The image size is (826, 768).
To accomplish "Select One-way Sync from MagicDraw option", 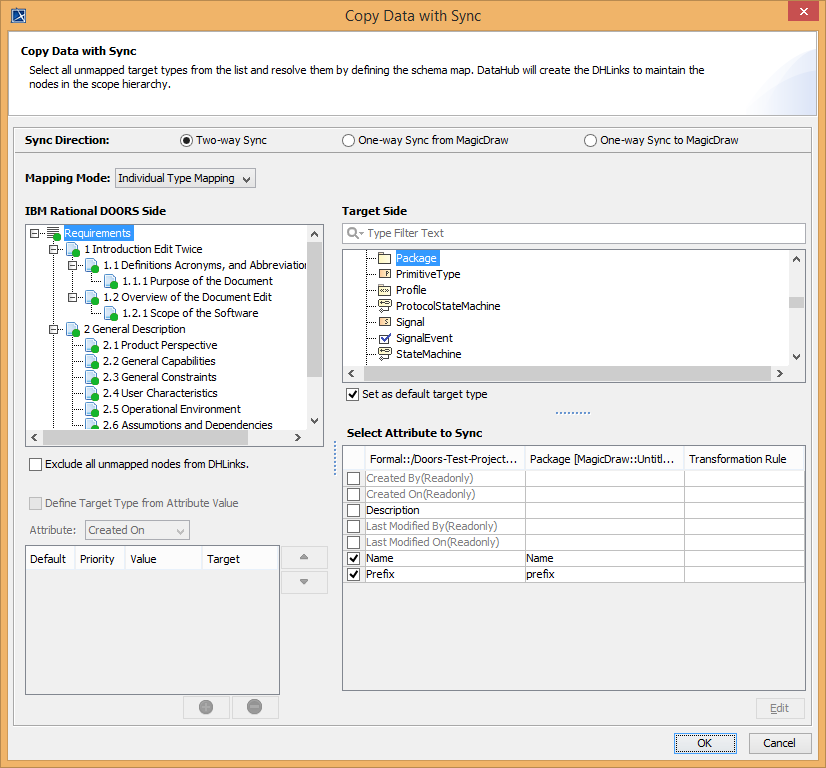I will (x=348, y=141).
